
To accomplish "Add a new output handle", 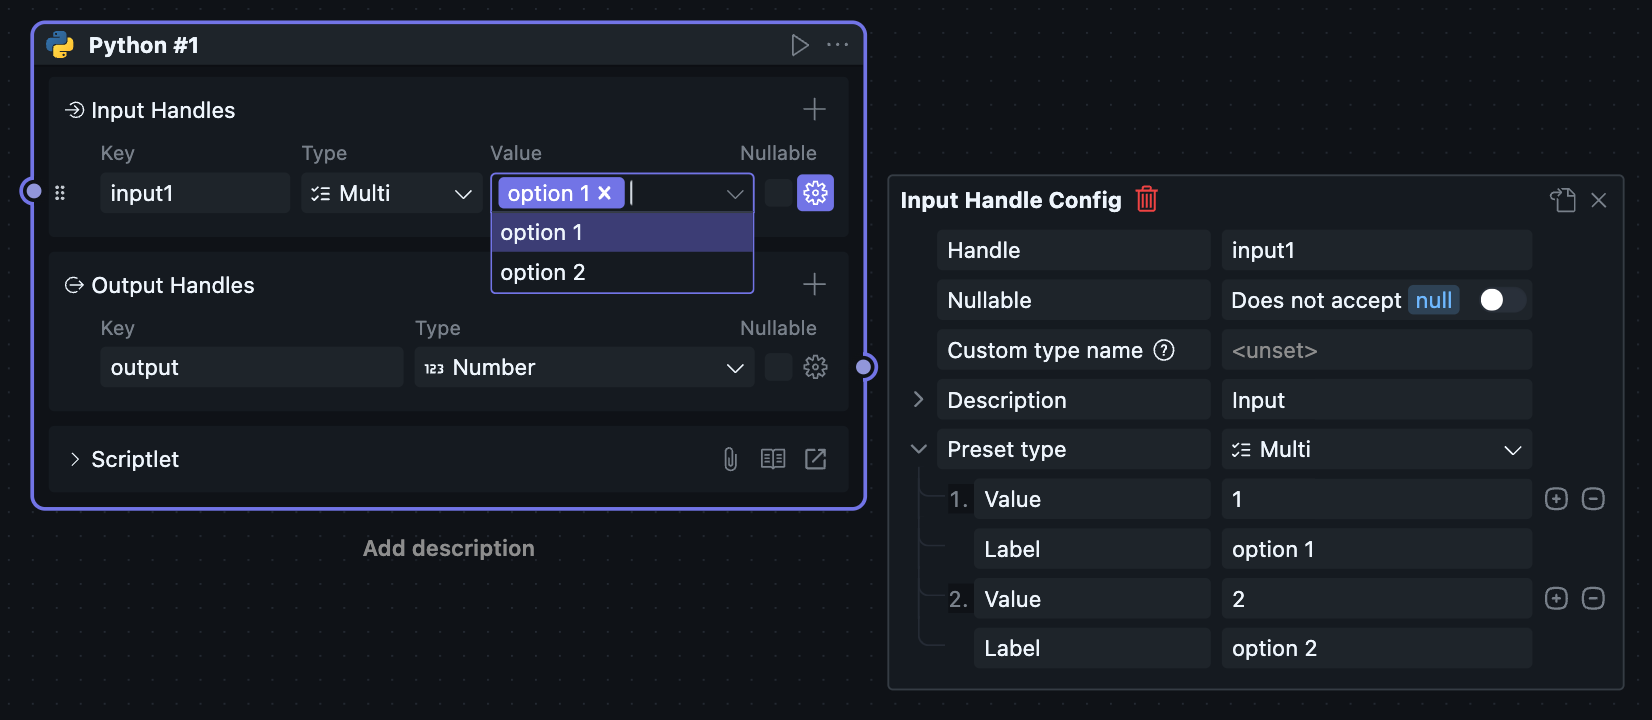I will click(814, 285).
